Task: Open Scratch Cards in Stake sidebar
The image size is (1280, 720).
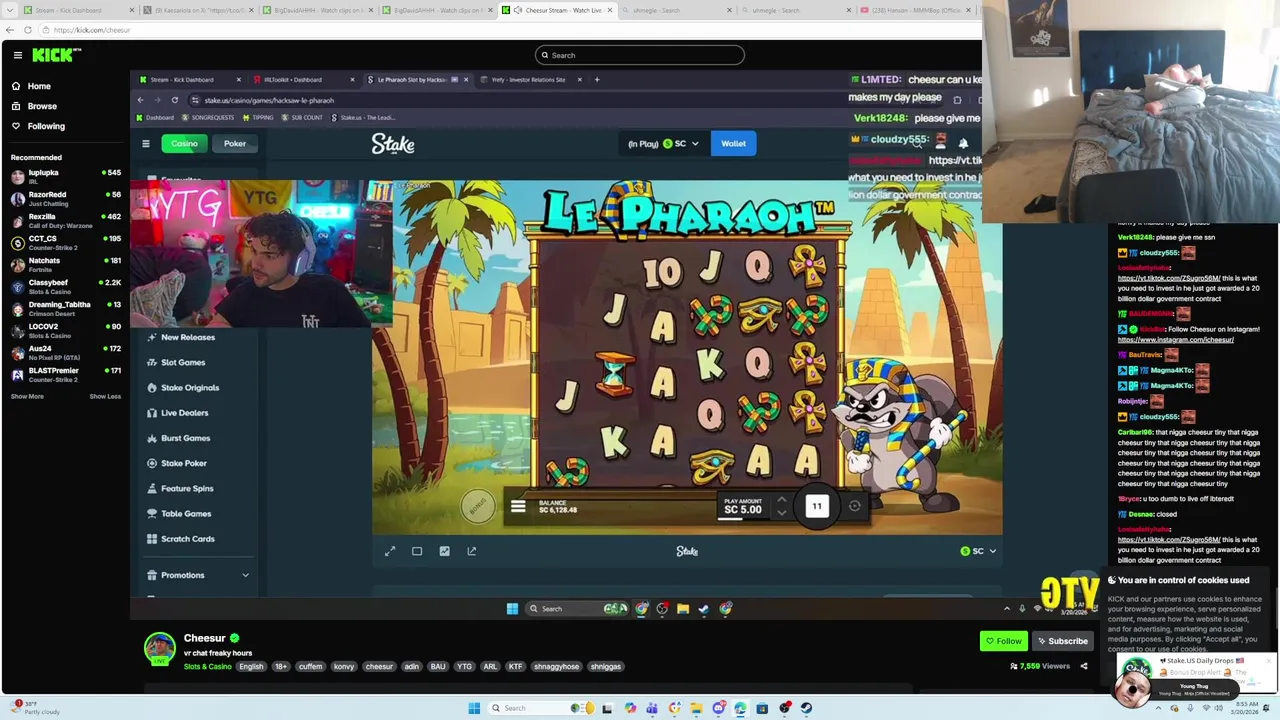Action: [188, 538]
